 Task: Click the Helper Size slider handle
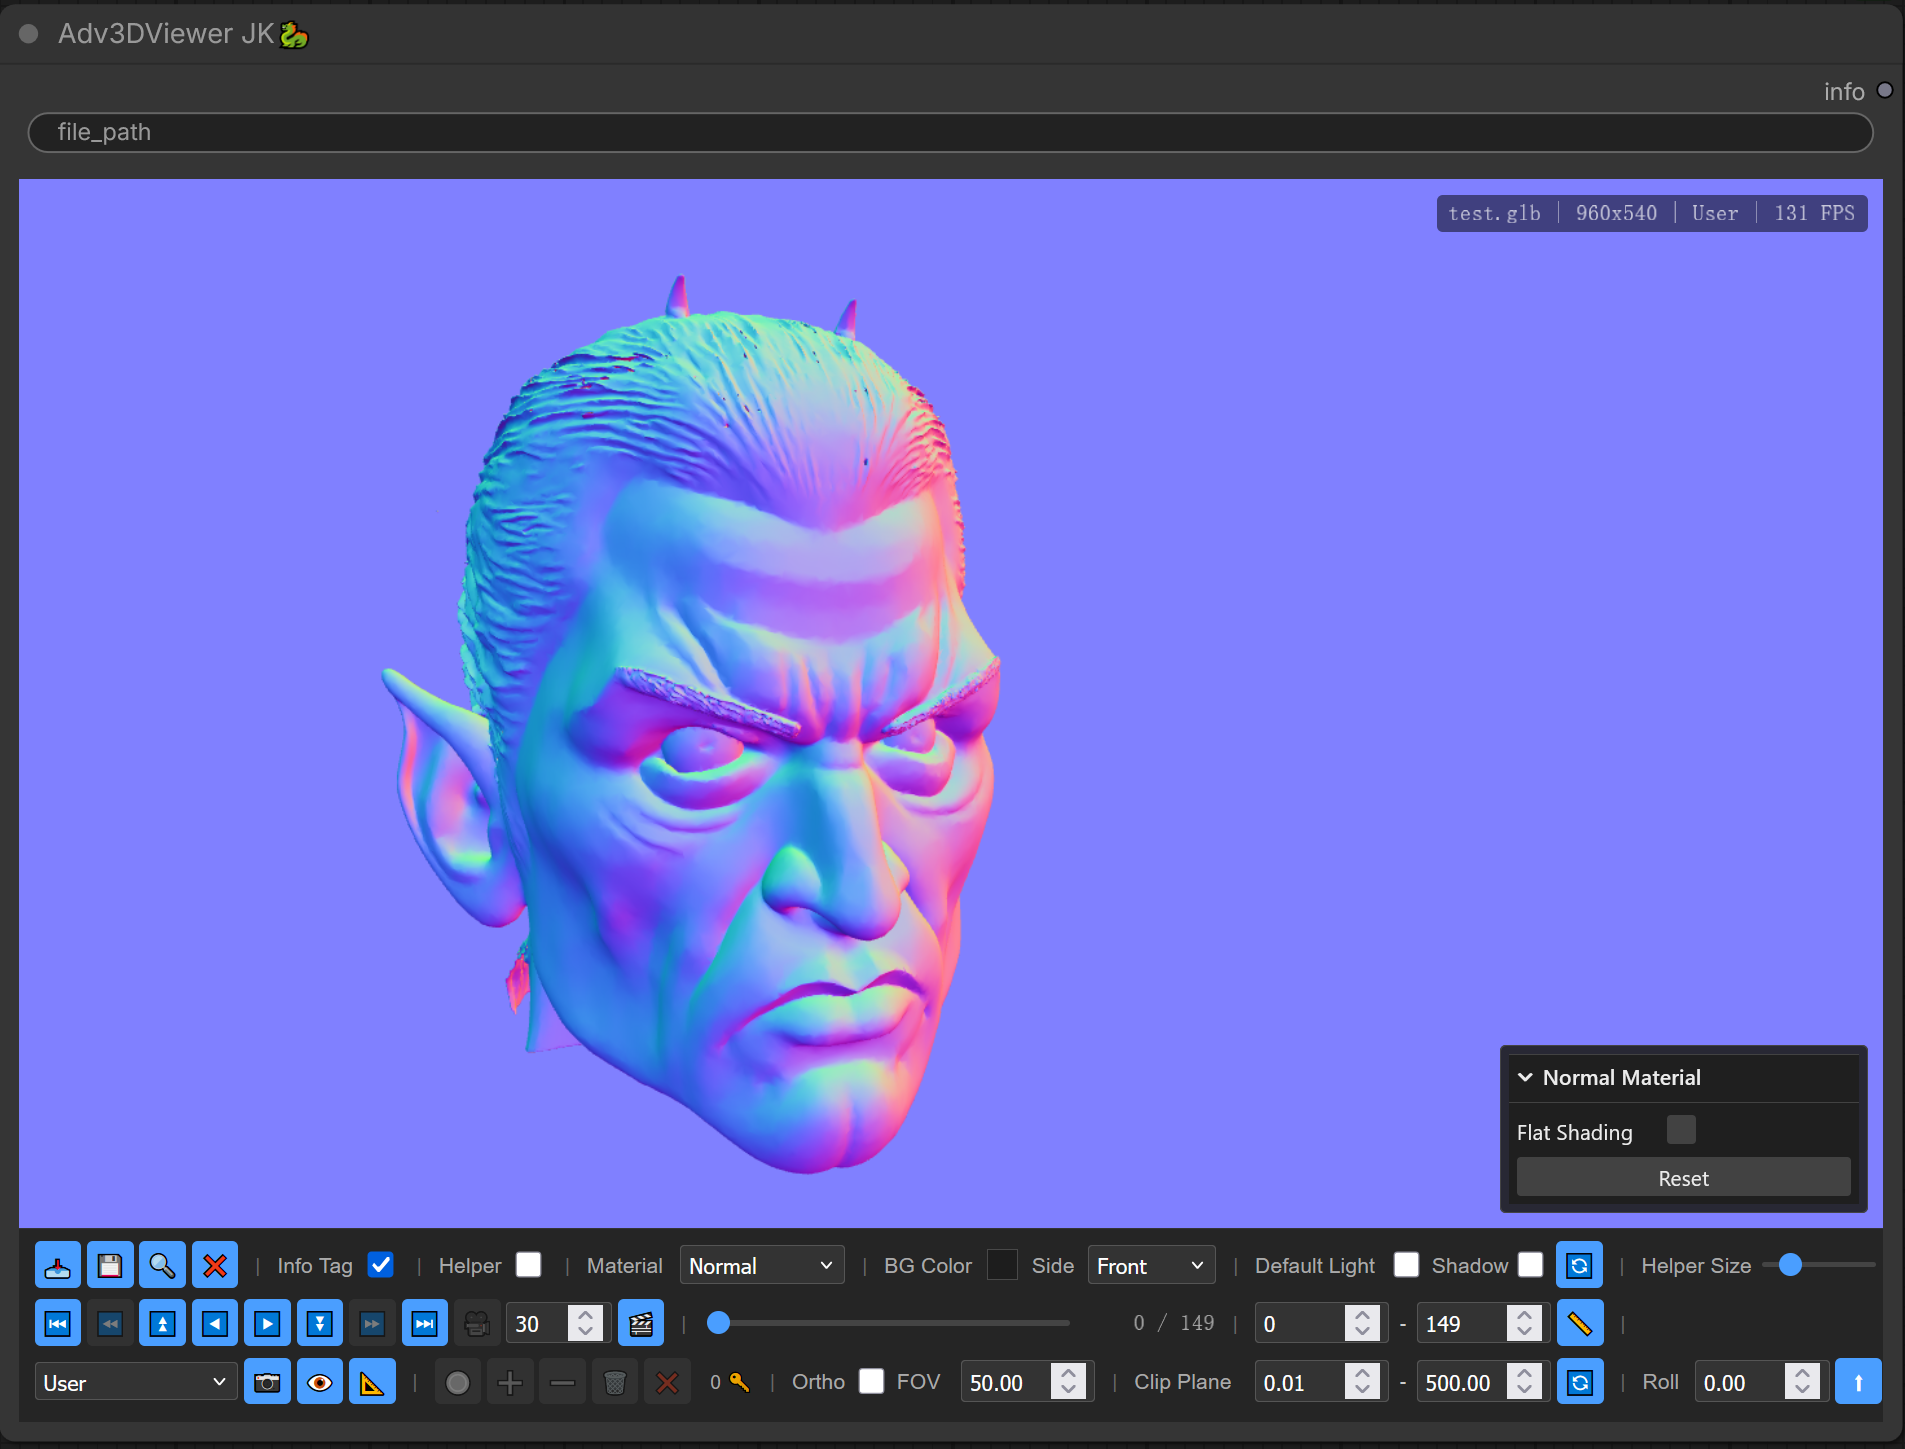pos(1790,1265)
